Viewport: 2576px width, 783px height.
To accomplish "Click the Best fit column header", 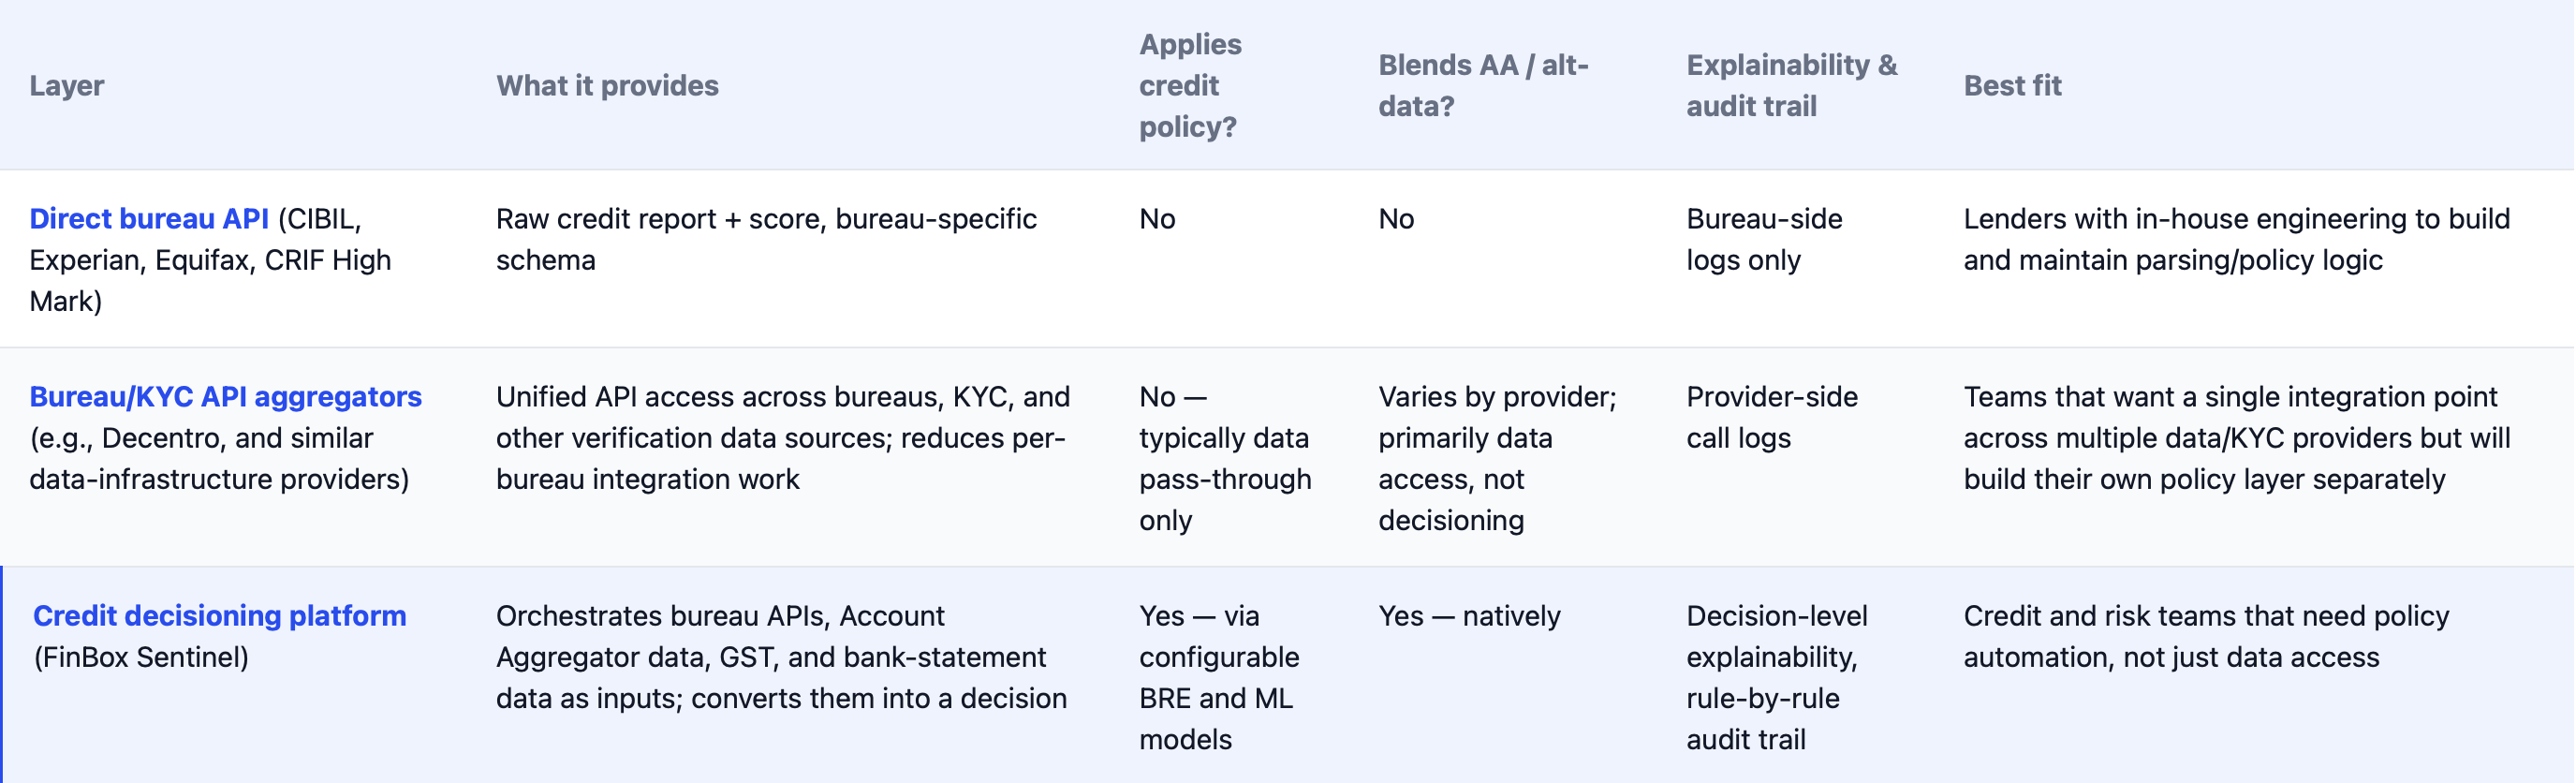I will tap(2012, 86).
